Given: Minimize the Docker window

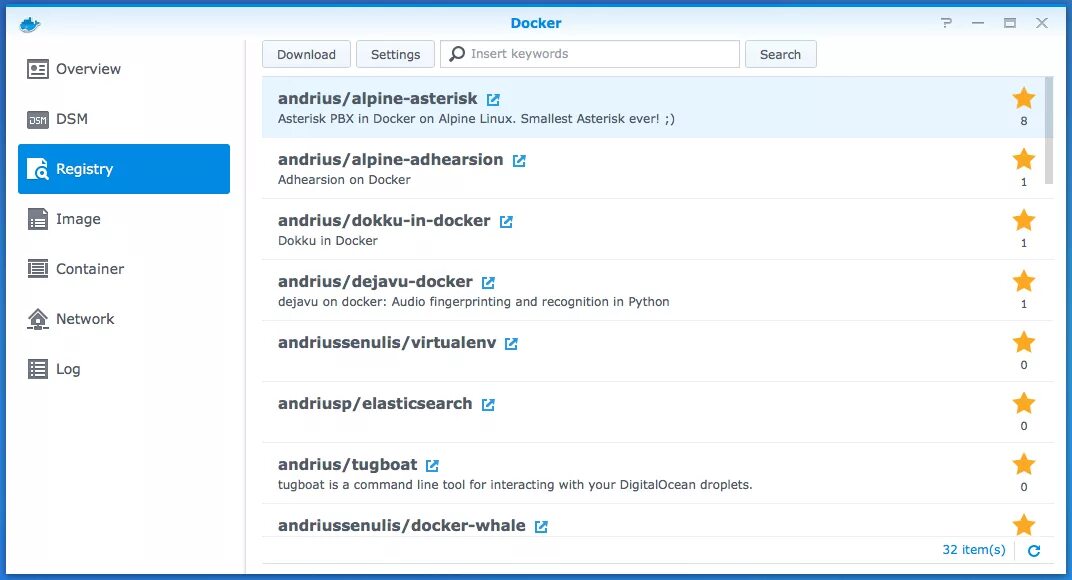Looking at the screenshot, I should (978, 23).
